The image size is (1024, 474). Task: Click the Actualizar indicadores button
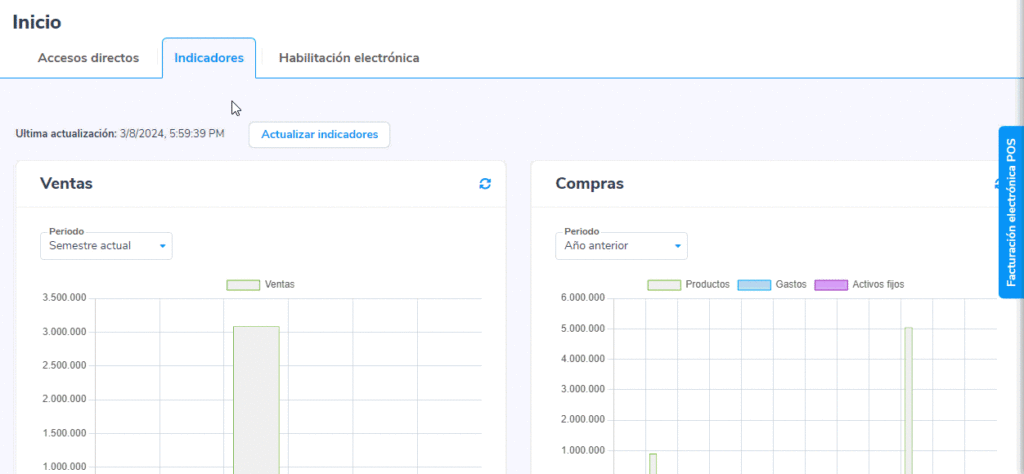pyautogui.click(x=319, y=134)
